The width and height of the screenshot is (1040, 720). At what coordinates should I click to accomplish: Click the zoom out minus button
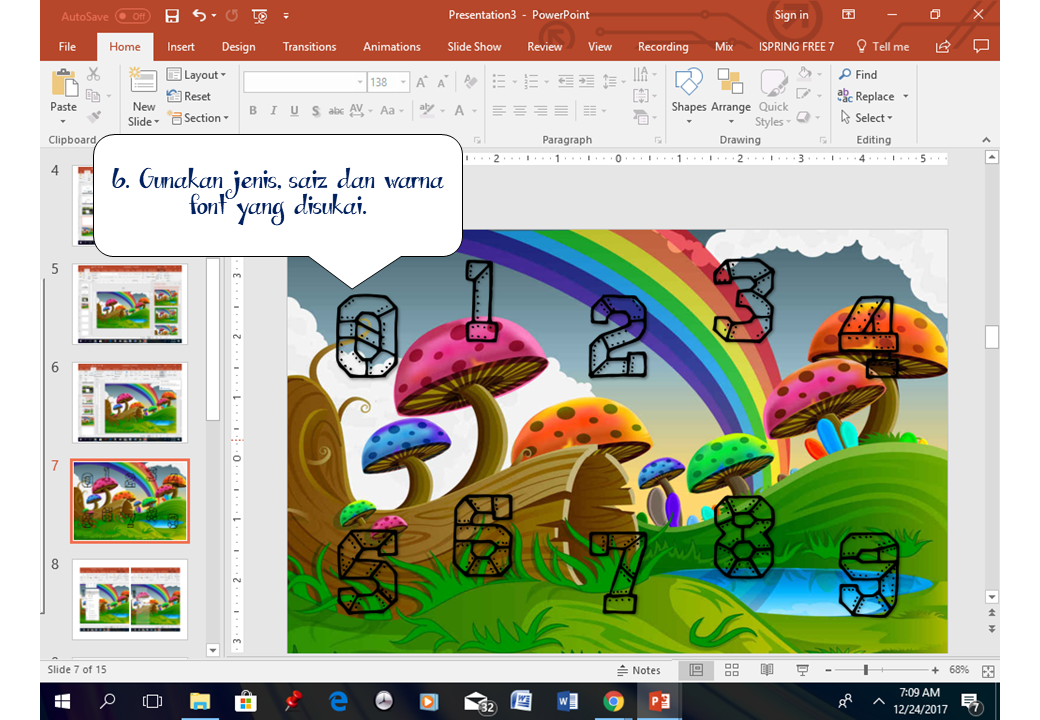828,670
